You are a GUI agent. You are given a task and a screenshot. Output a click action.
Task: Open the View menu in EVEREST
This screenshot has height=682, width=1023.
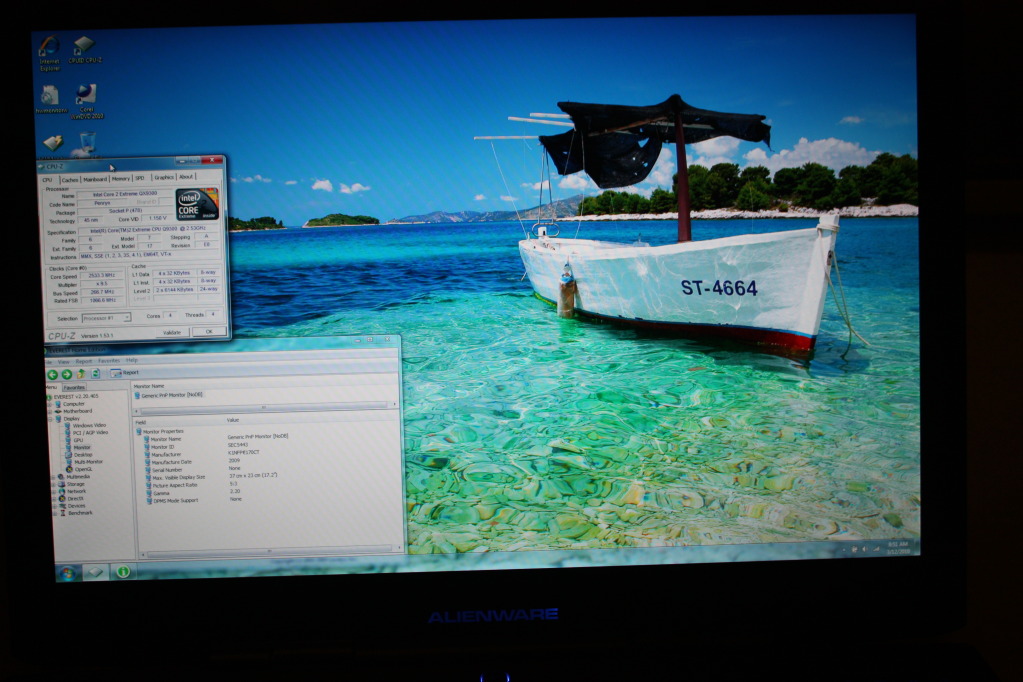pos(63,362)
